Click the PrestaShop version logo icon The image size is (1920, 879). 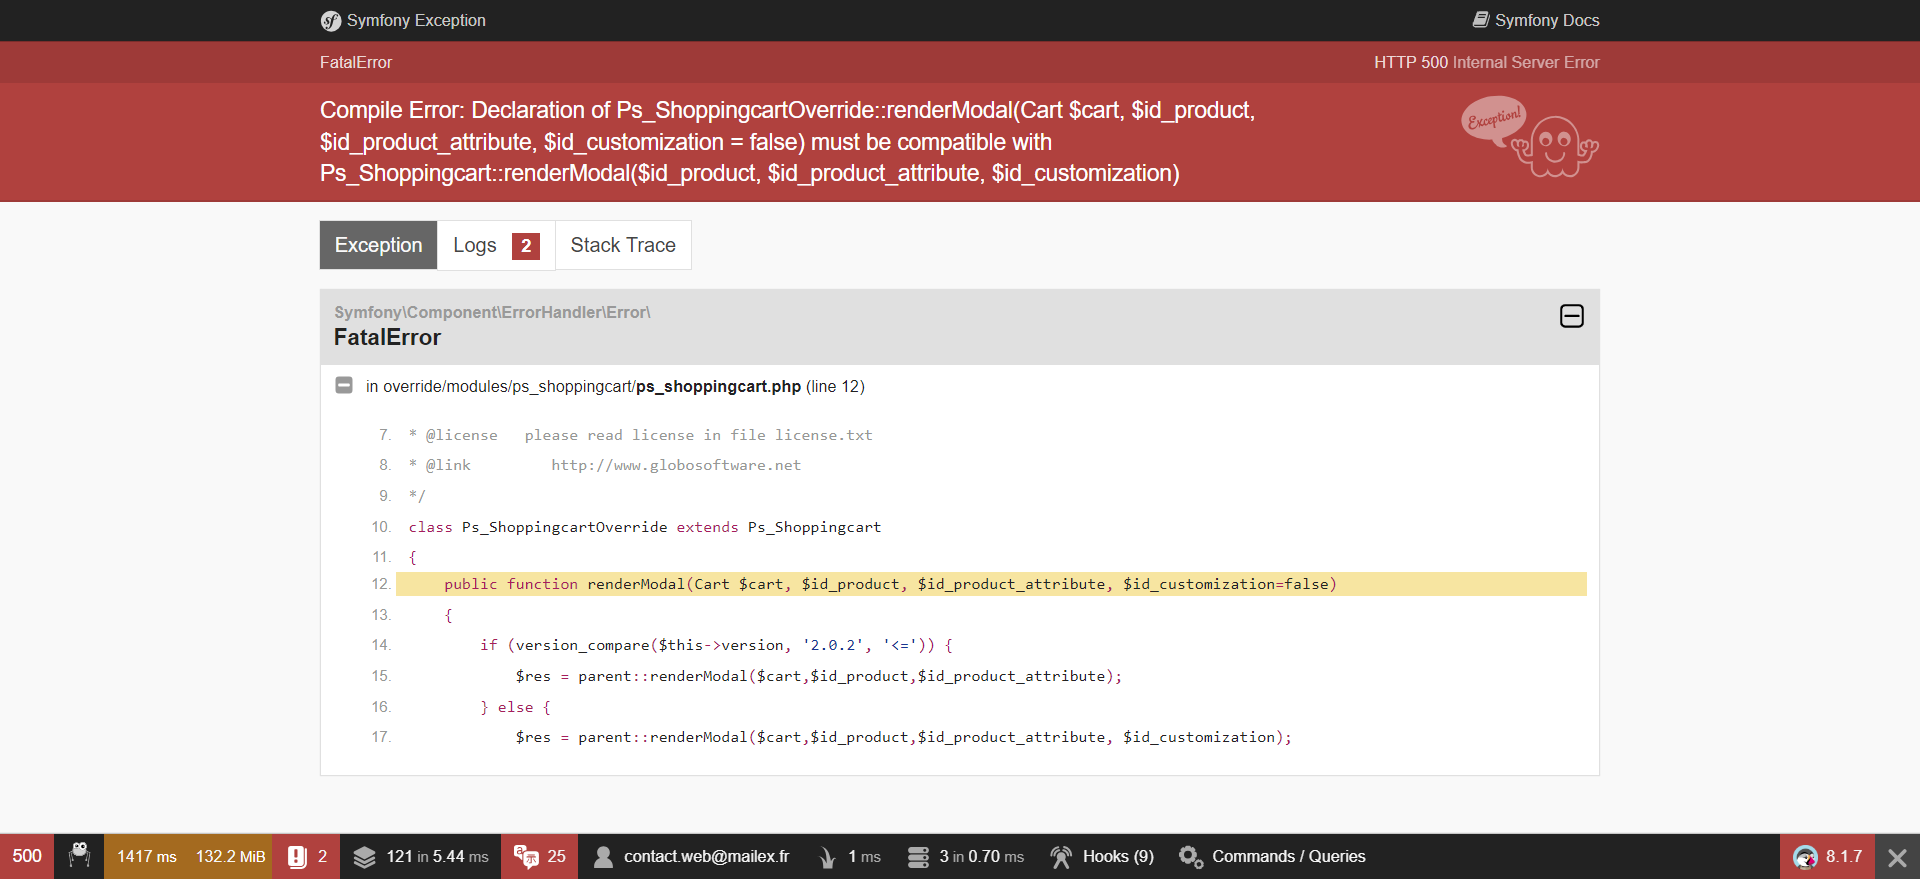click(1805, 857)
